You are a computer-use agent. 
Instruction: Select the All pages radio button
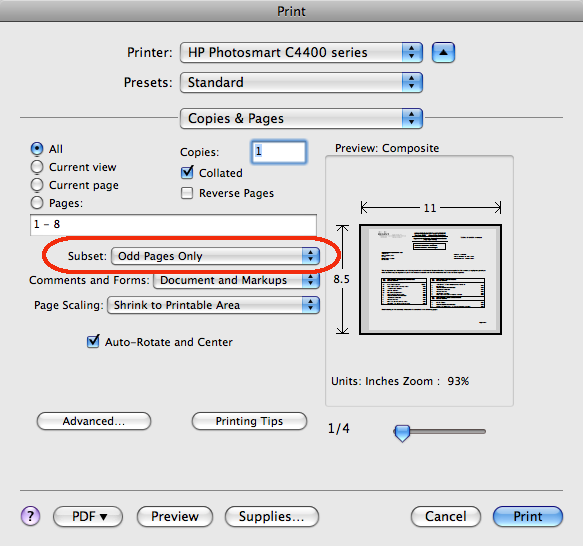(37, 149)
